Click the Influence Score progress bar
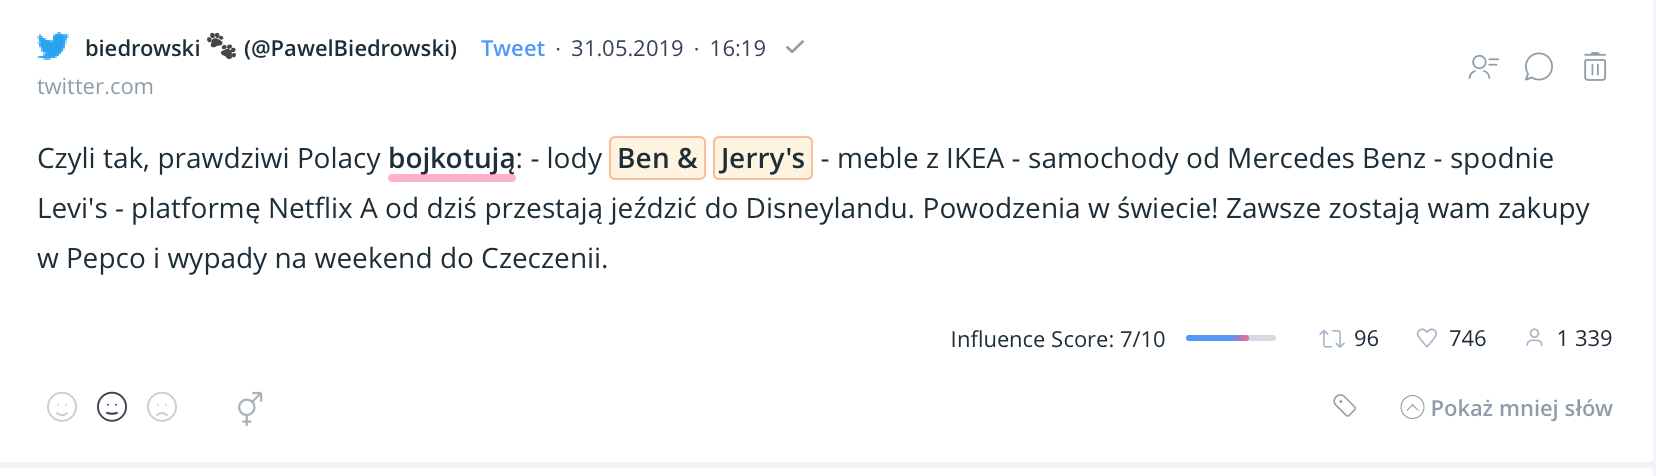Viewport: 1656px width, 476px height. 1230,338
